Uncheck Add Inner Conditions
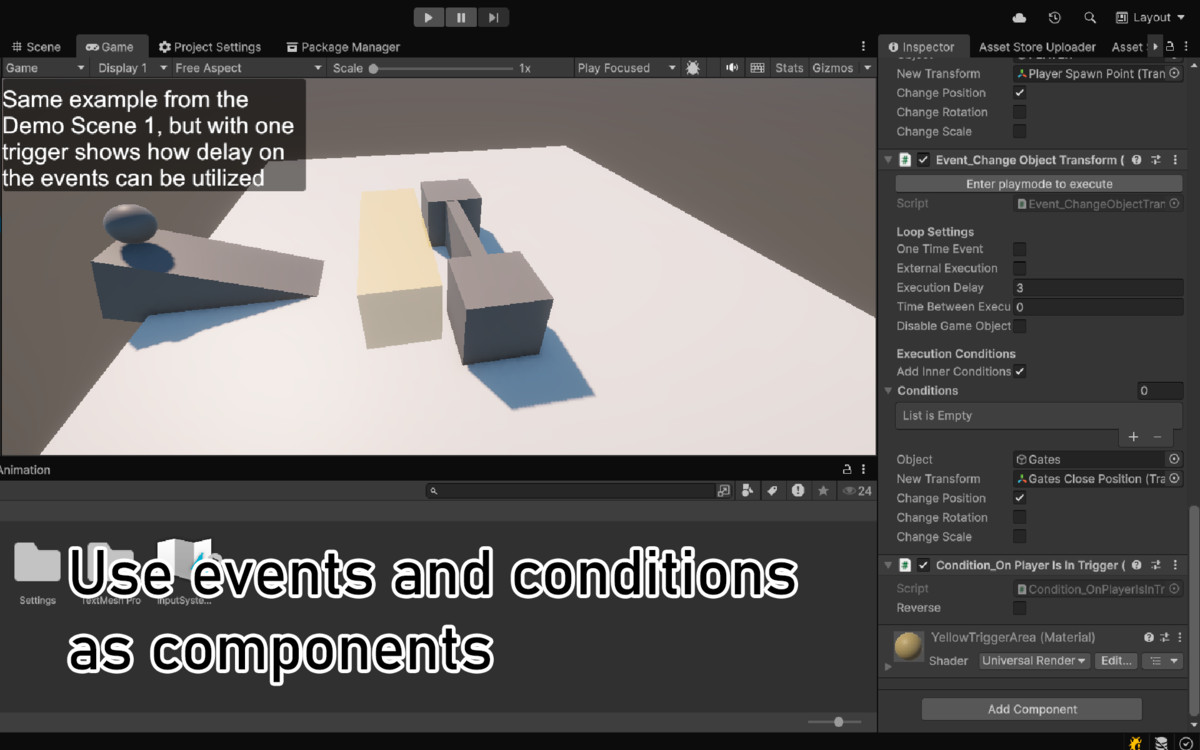 pyautogui.click(x=1019, y=371)
